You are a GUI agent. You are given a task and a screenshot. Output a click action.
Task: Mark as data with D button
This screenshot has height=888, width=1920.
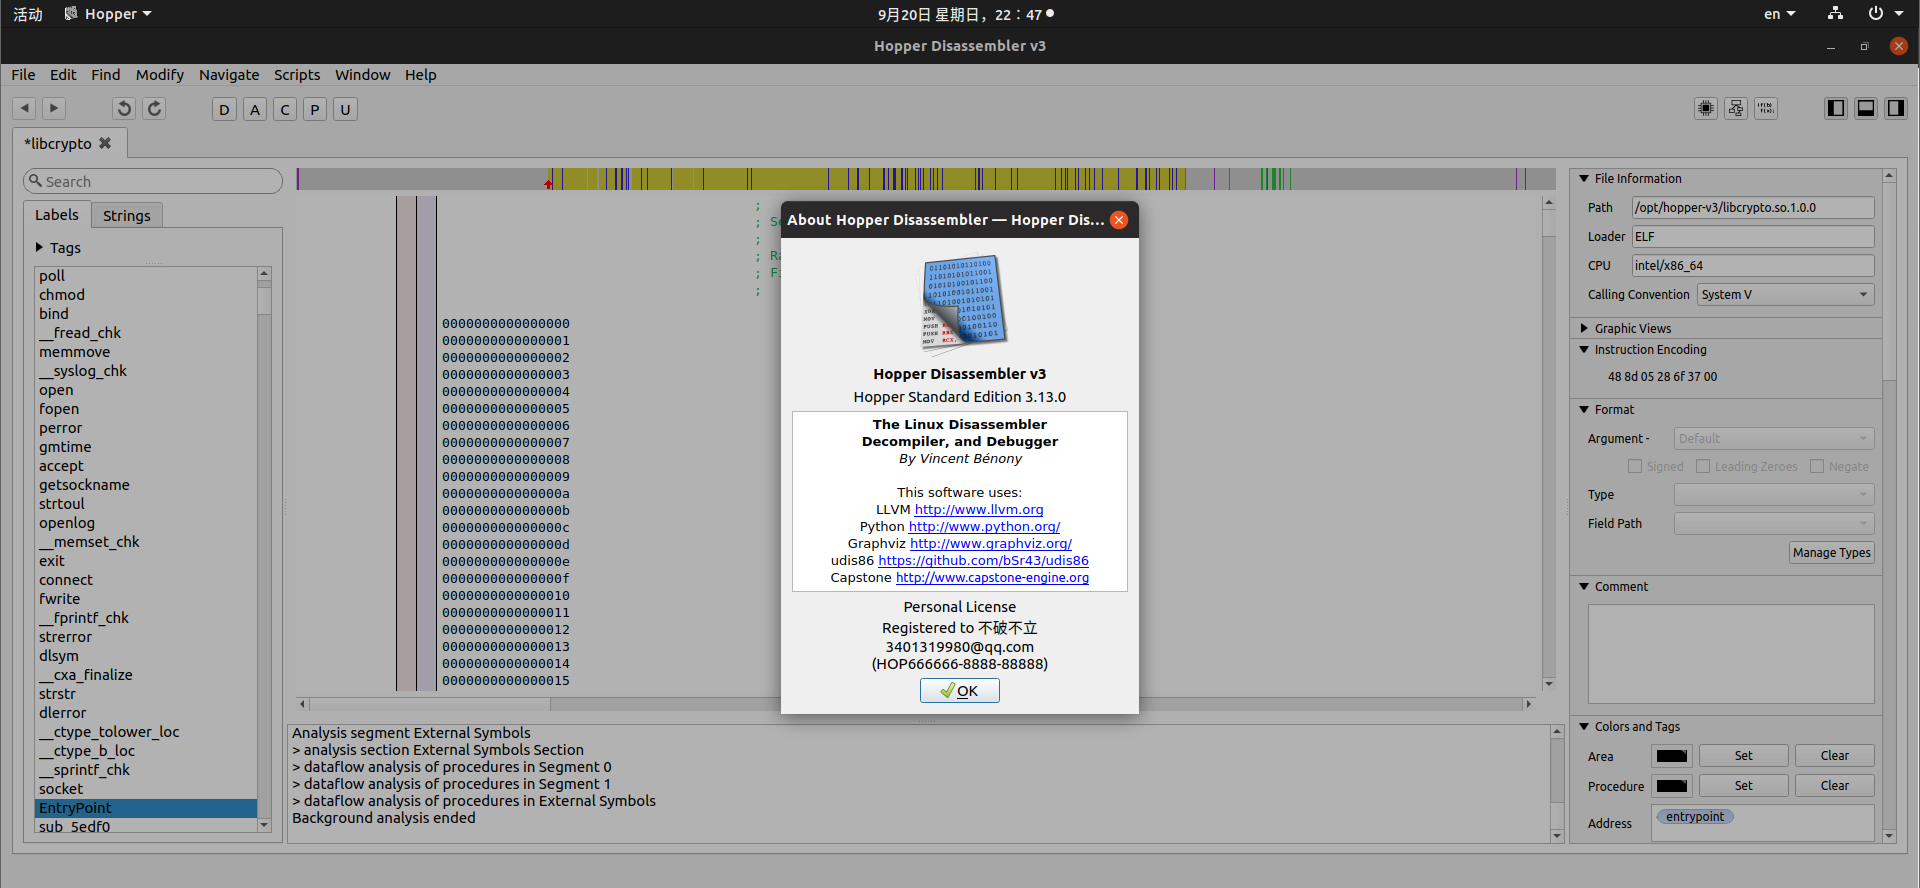[x=224, y=109]
